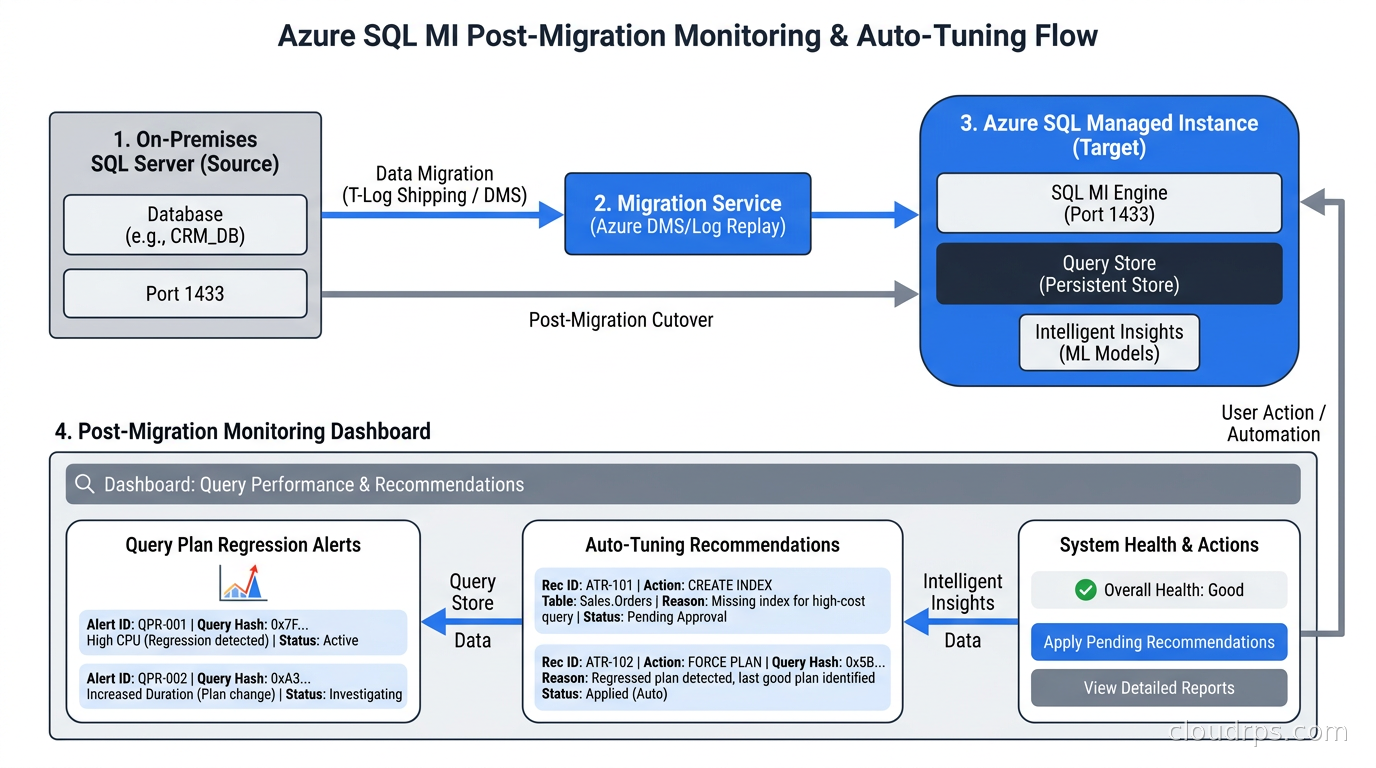Open recommendation ATR-101 CREATE INDEX card

pyautogui.click(x=712, y=601)
